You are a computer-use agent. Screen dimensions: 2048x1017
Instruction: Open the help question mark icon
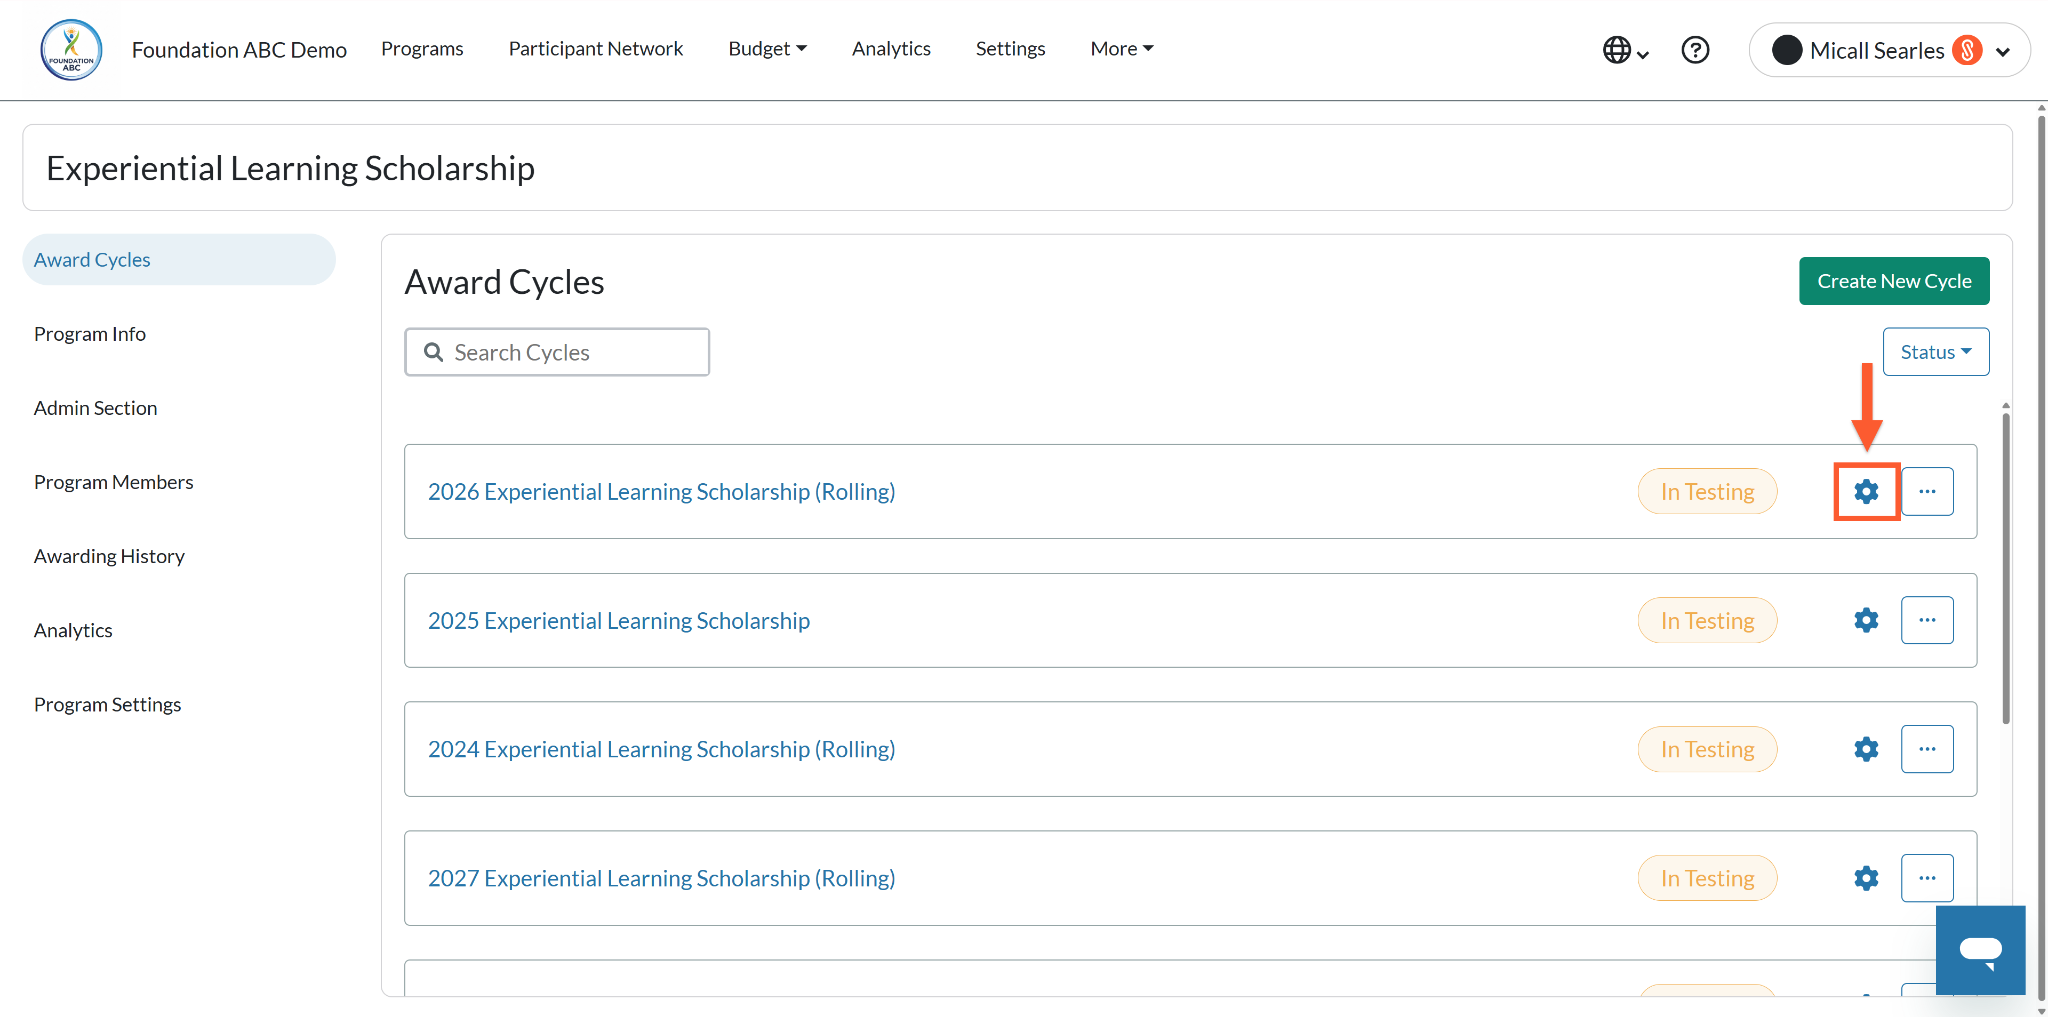(1695, 50)
